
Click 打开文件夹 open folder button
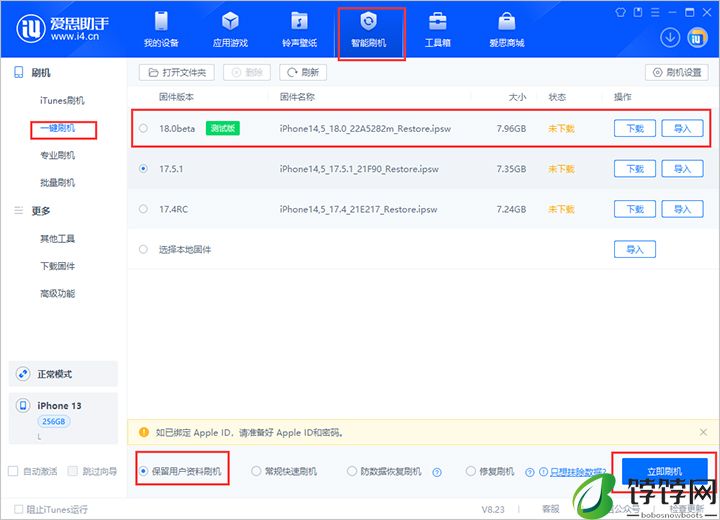[x=177, y=73]
